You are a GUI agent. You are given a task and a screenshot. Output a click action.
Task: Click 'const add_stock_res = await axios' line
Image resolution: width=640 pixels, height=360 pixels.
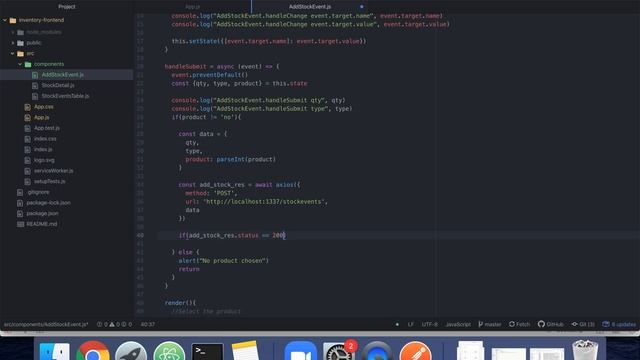239,184
